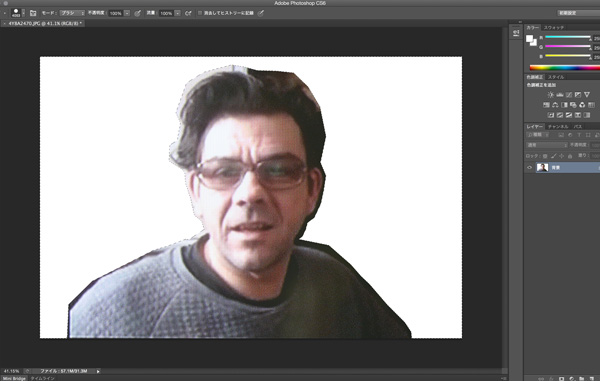Toggle the brush panel icon
This screenshot has width=600, height=381.
tap(33, 13)
